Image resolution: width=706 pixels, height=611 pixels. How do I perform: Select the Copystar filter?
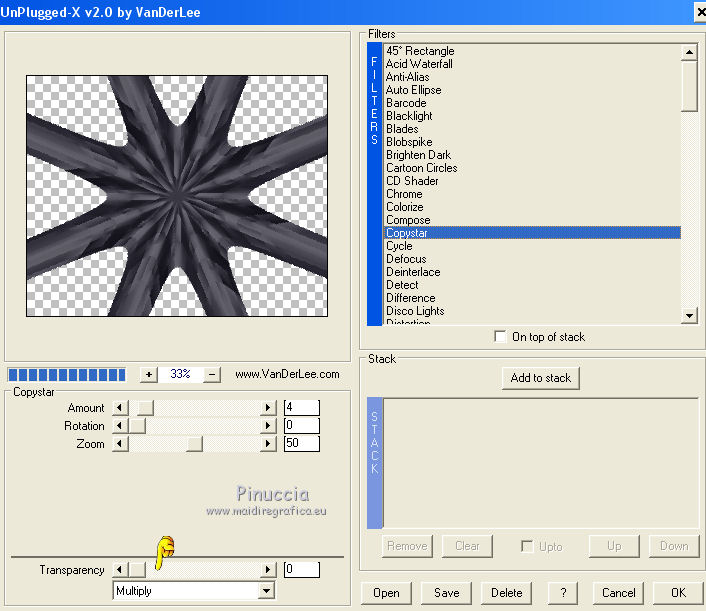pyautogui.click(x=532, y=233)
